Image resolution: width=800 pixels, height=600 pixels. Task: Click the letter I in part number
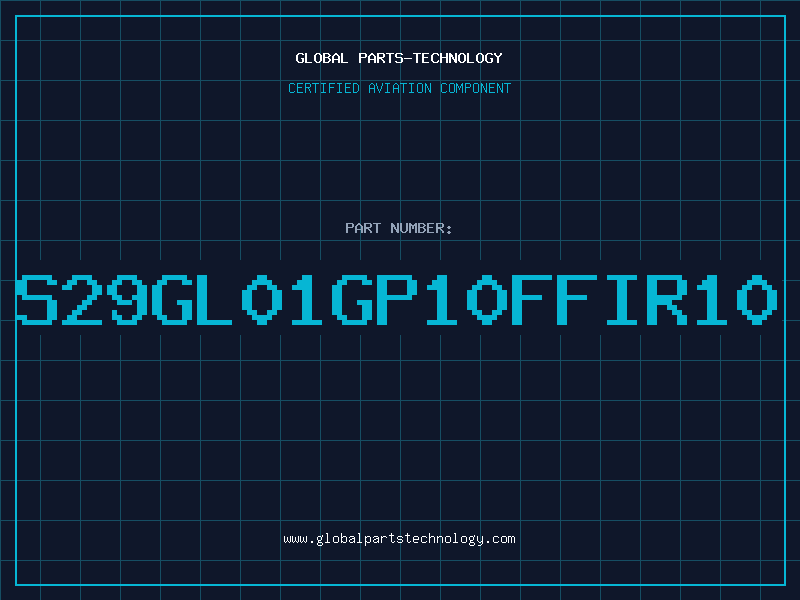(x=622, y=299)
